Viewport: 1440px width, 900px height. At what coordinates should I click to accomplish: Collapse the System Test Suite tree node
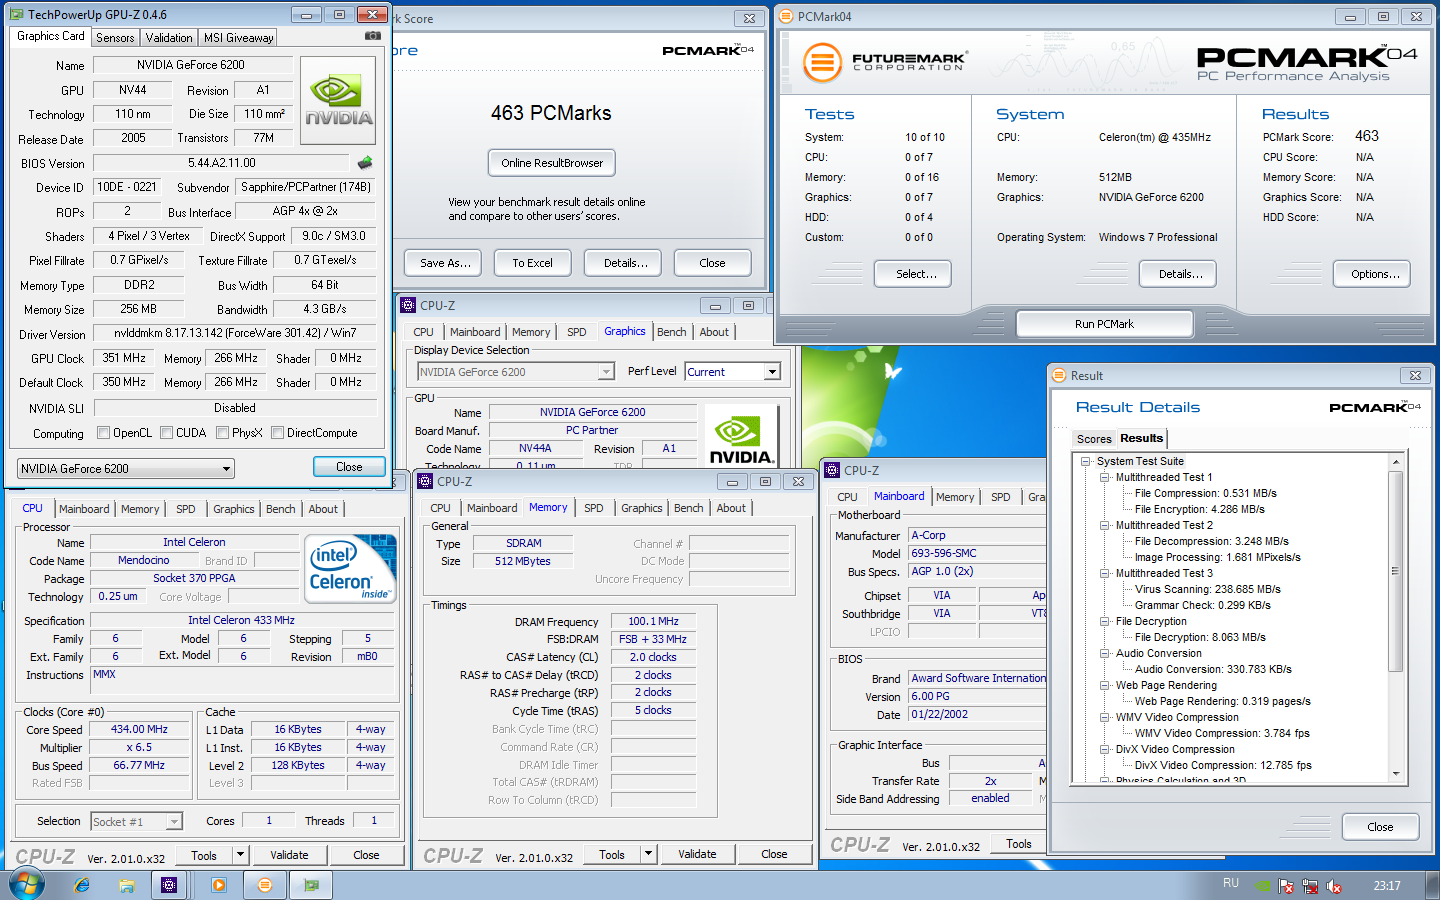[1085, 461]
